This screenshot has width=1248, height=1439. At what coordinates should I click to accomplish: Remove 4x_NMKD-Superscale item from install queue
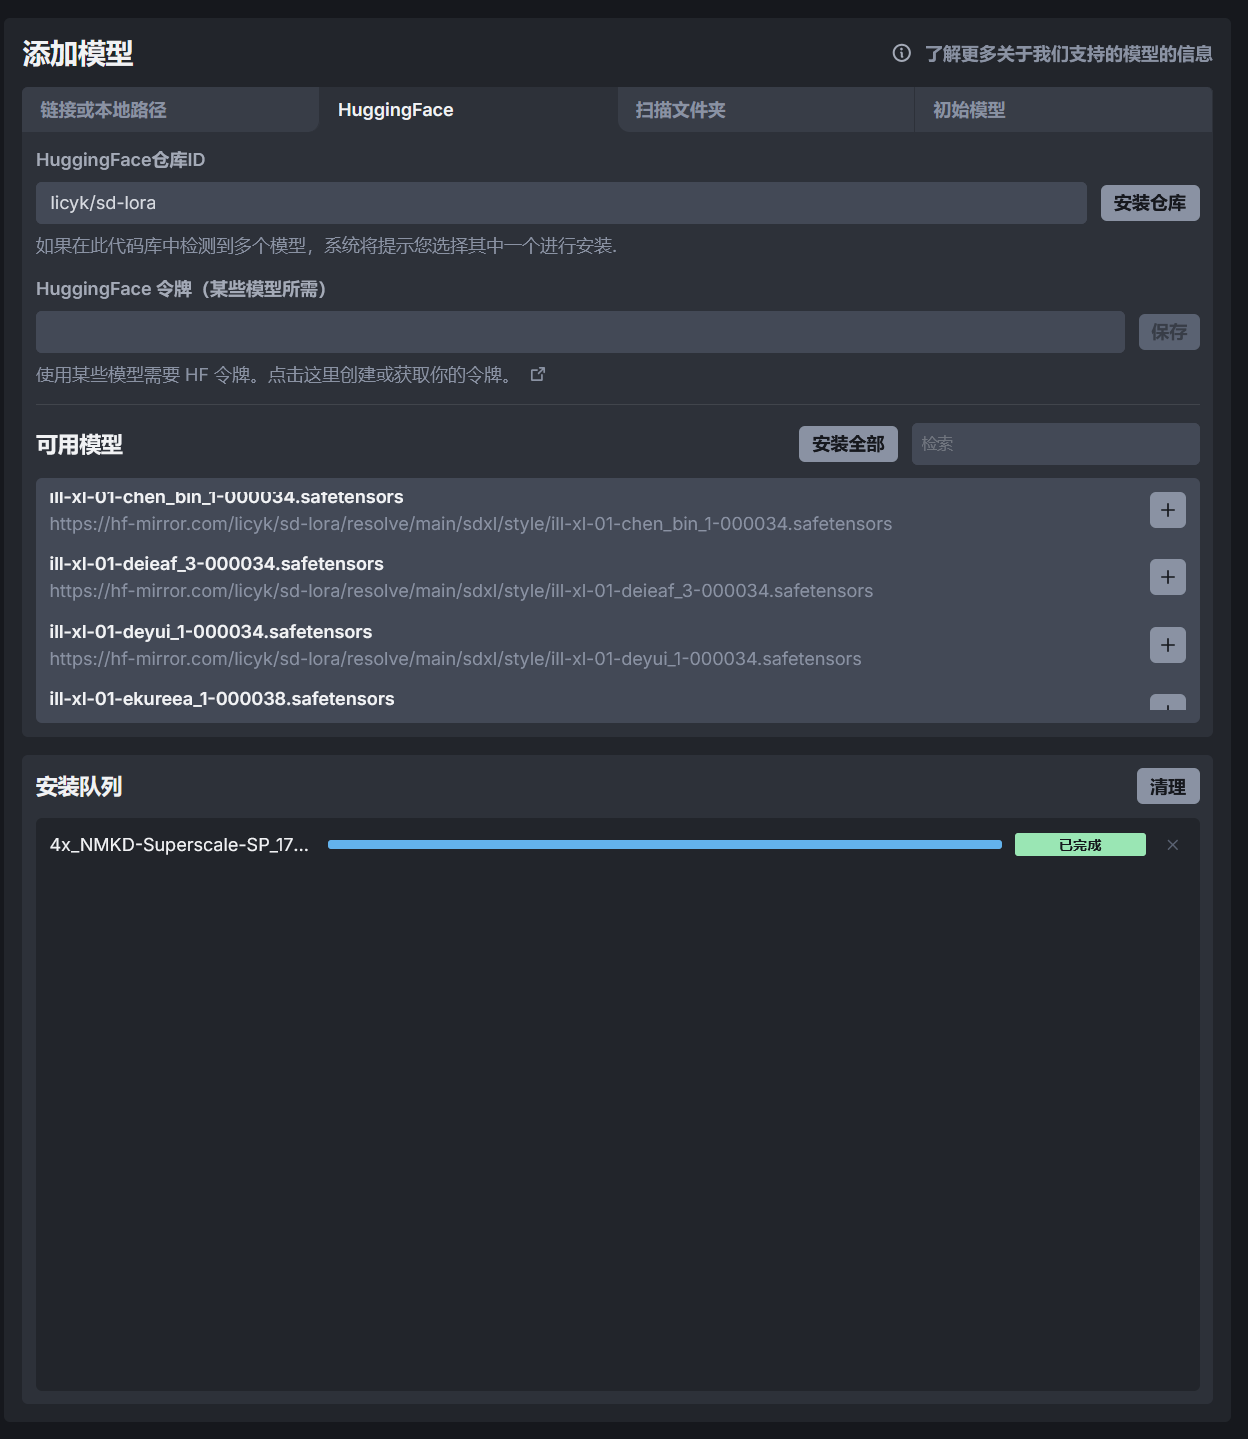1172,845
